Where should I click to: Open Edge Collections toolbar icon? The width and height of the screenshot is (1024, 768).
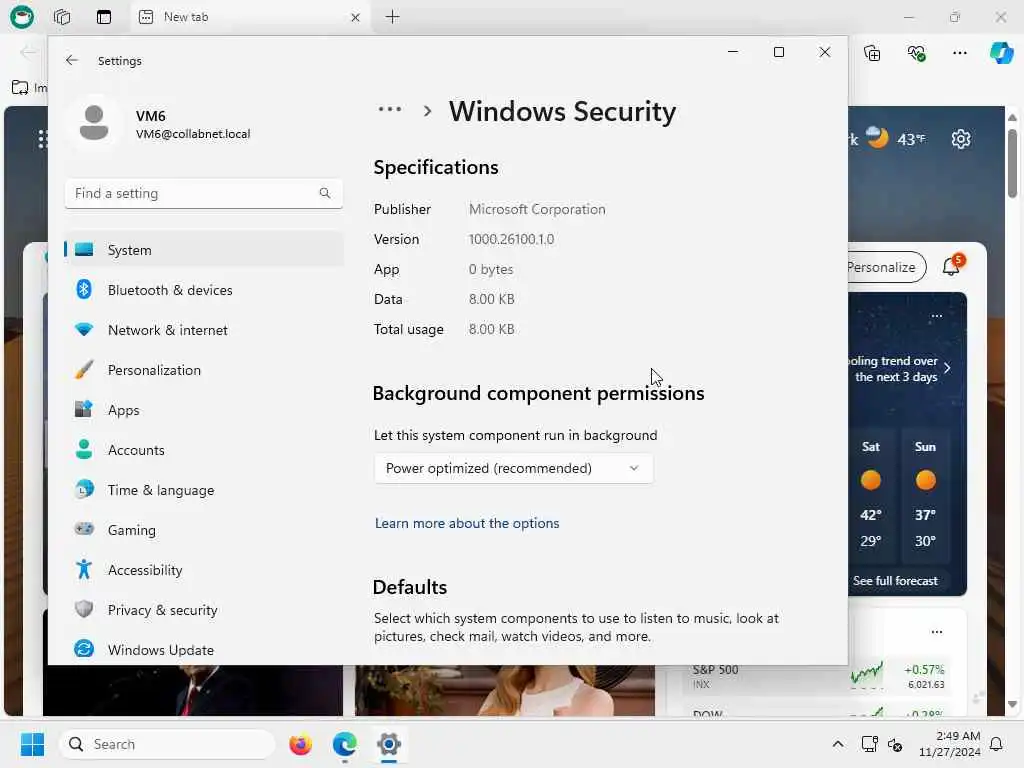coord(872,53)
